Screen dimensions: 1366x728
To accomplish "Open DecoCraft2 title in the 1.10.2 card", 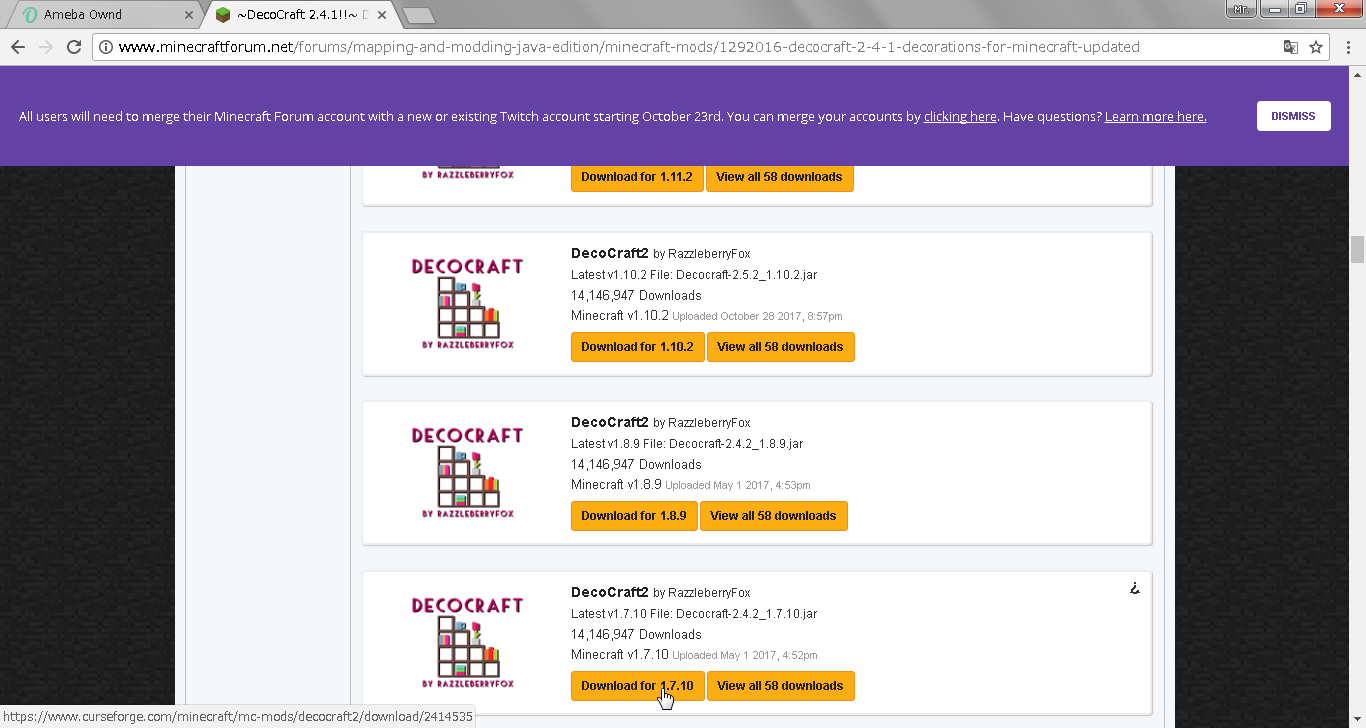I will click(610, 253).
